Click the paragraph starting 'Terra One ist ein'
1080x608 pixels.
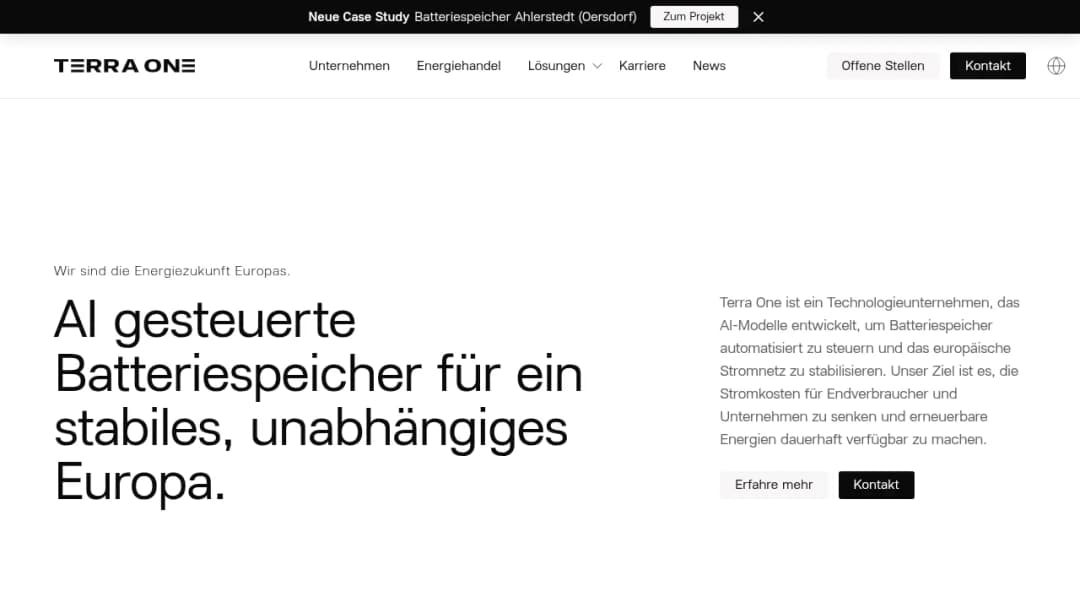tap(869, 370)
